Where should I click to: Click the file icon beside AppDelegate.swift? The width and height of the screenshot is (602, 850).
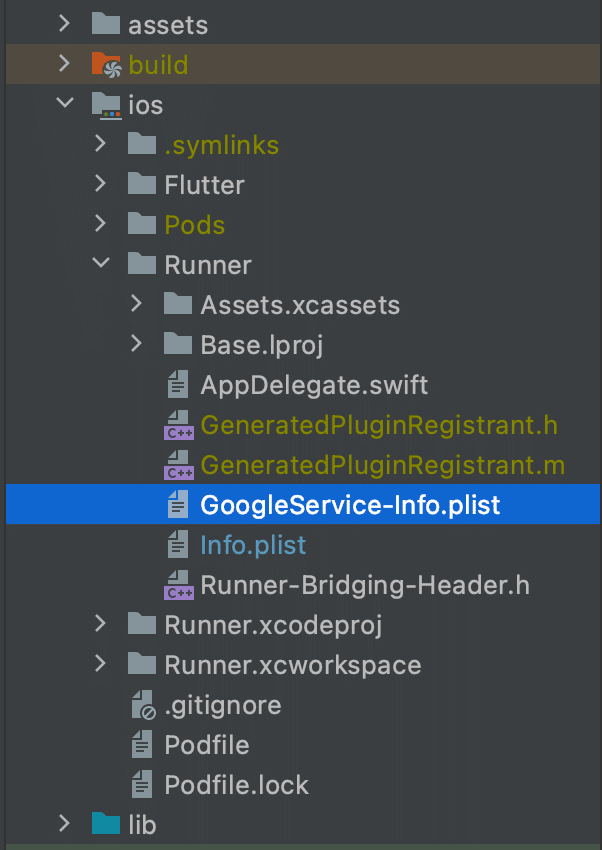point(178,384)
